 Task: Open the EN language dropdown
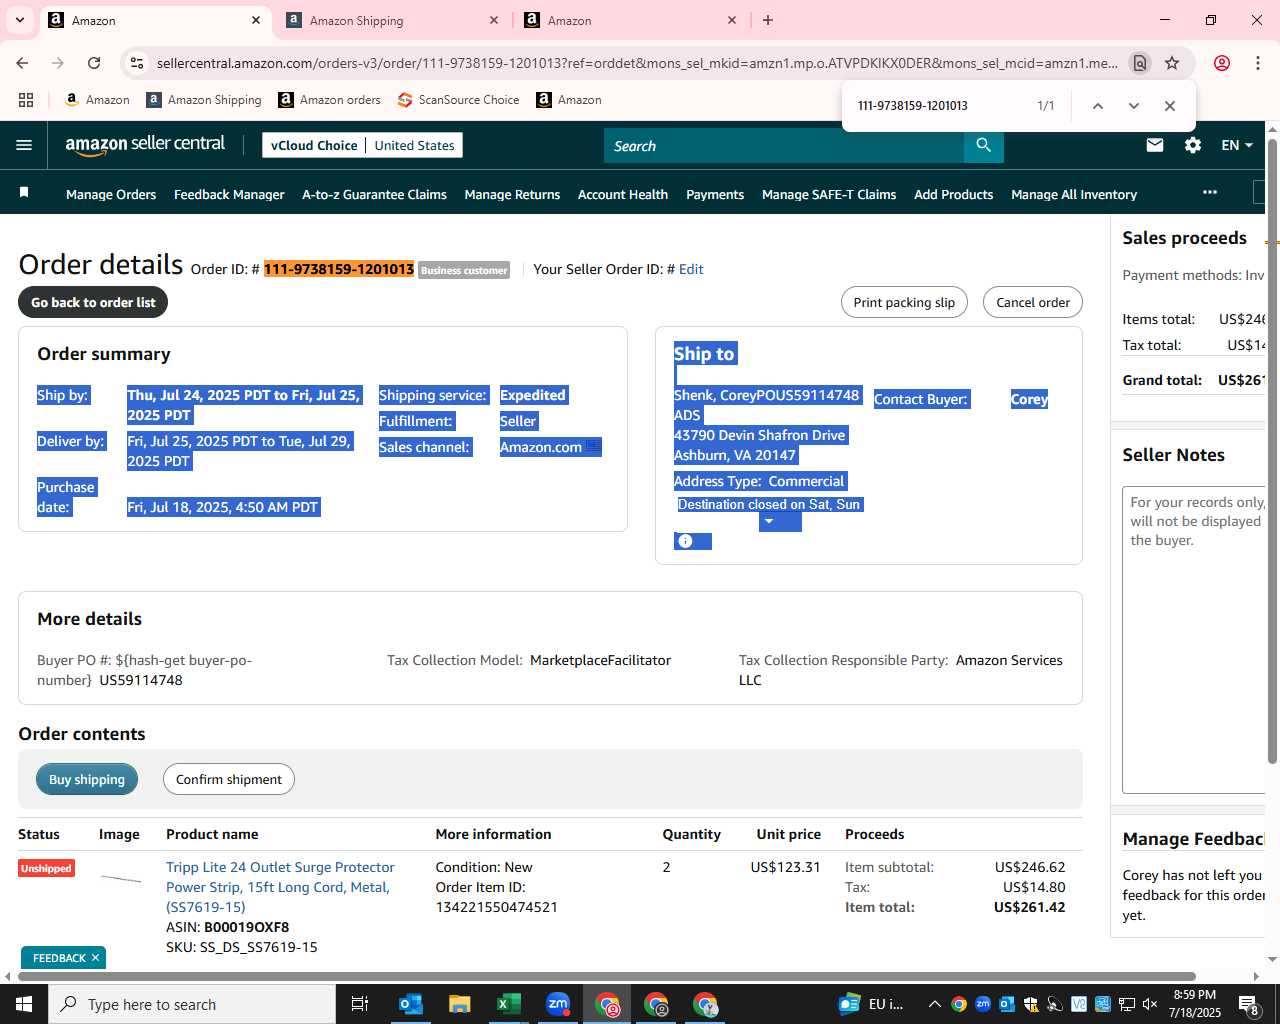pyautogui.click(x=1237, y=145)
